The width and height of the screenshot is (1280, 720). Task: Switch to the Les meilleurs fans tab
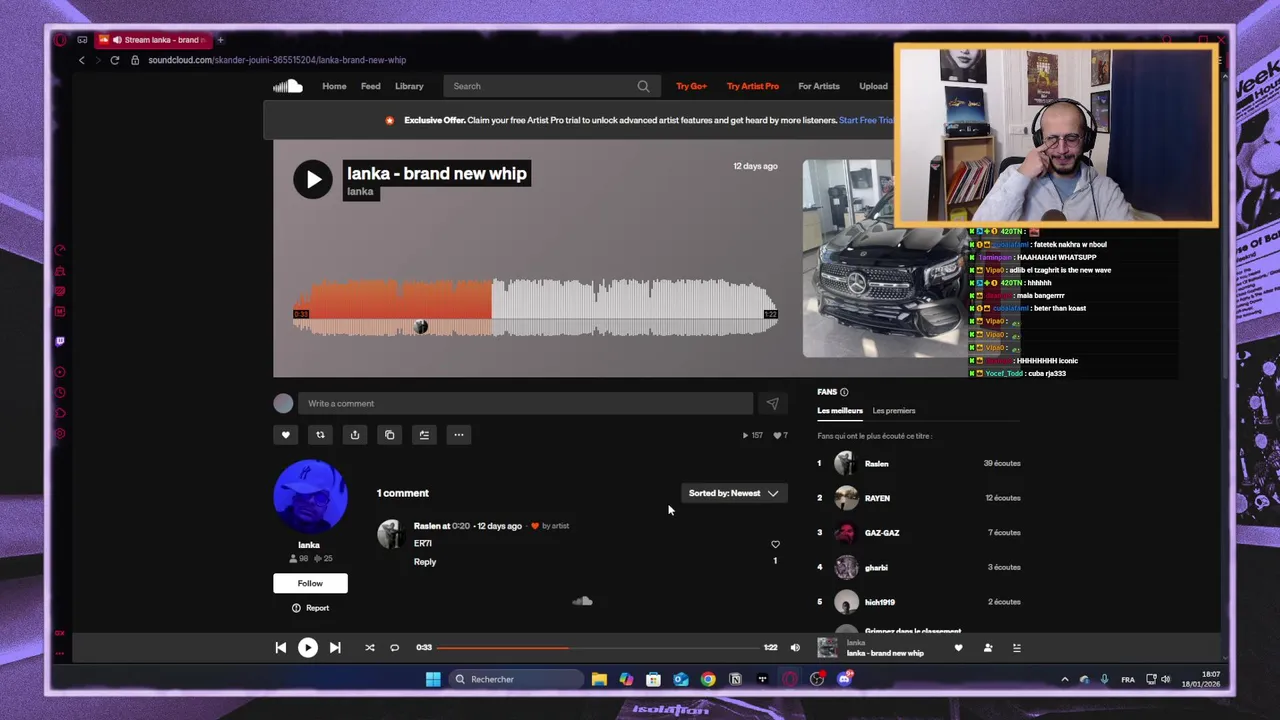click(840, 411)
